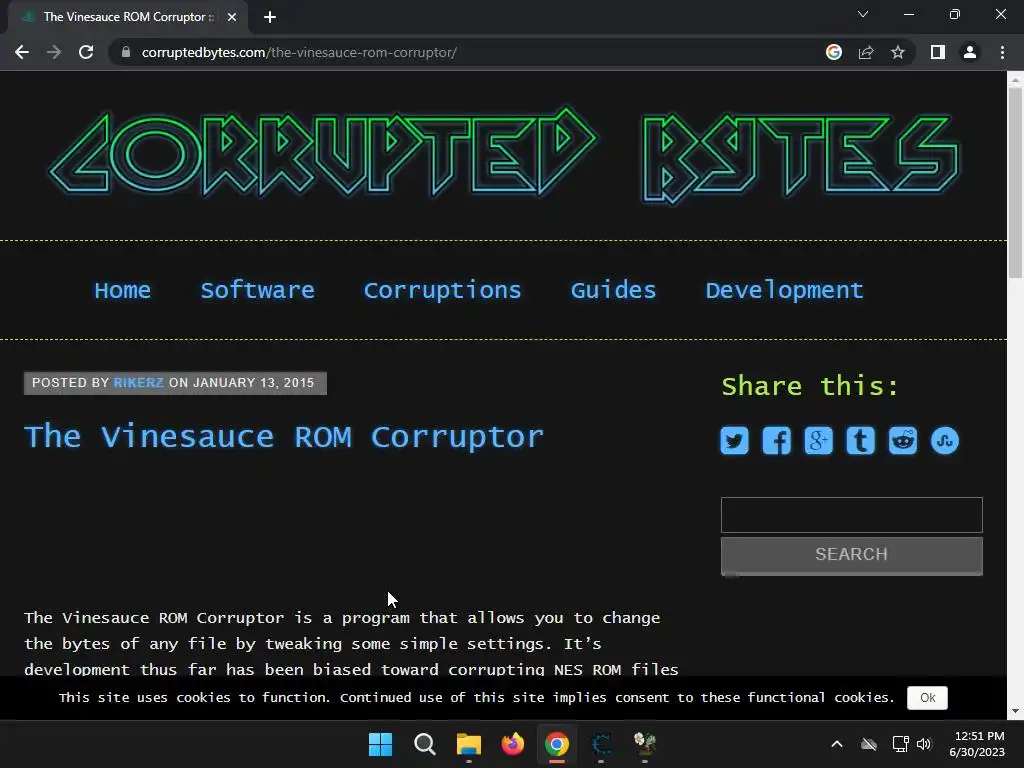Screen dimensions: 1024x768
Task: Close the Vinesauce ROM Corruptor tab
Action: [x=232, y=17]
